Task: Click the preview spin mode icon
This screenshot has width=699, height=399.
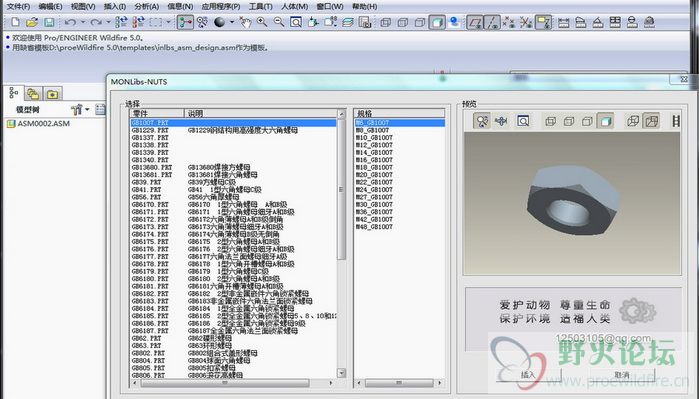Action: click(x=482, y=121)
